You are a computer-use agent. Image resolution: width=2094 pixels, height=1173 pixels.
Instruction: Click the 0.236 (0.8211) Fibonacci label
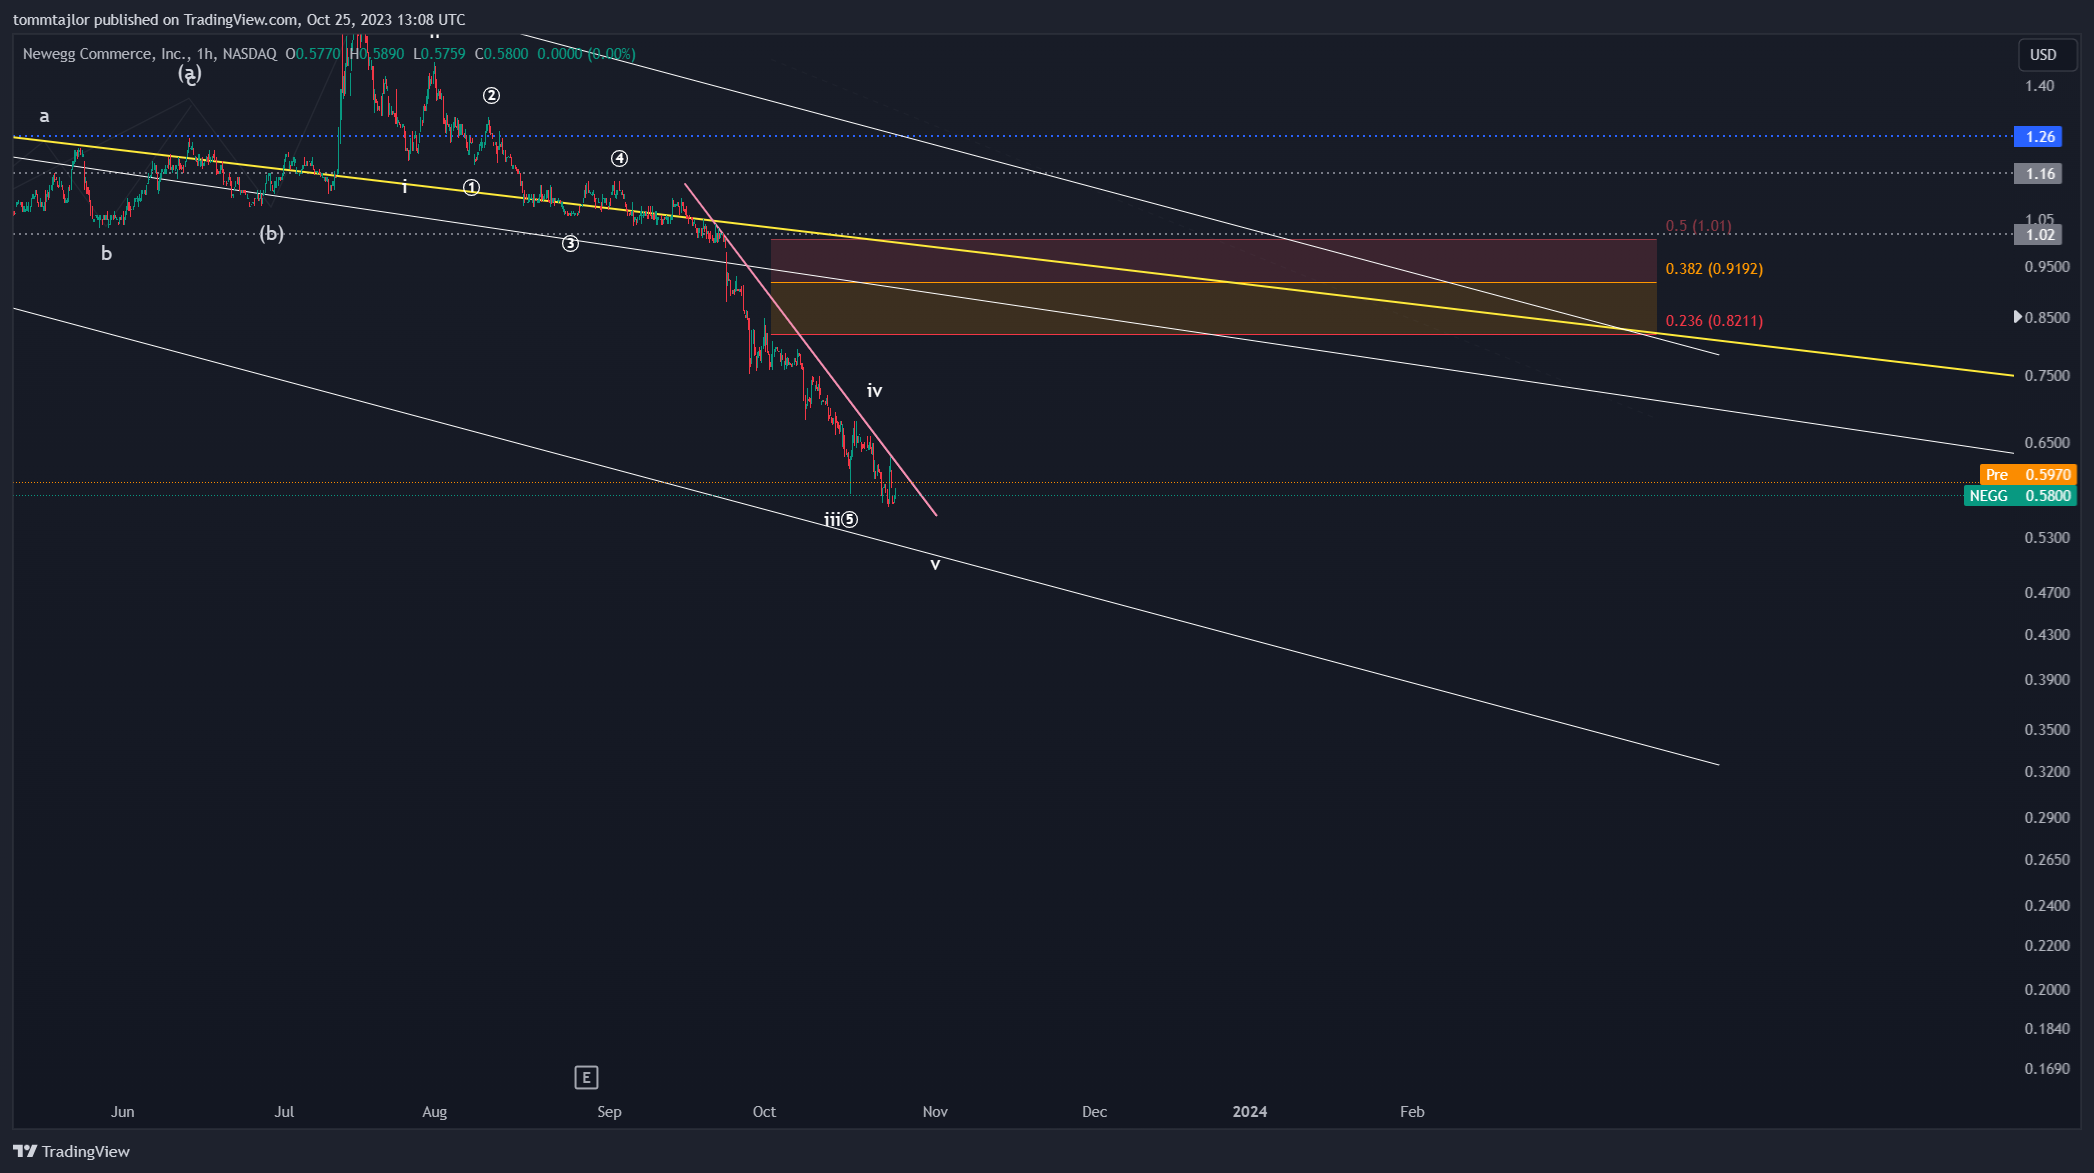pyautogui.click(x=1714, y=321)
